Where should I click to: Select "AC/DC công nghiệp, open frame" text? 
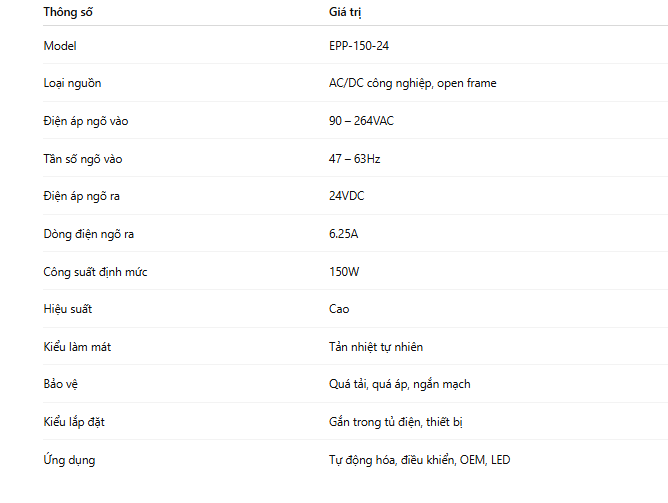(412, 83)
